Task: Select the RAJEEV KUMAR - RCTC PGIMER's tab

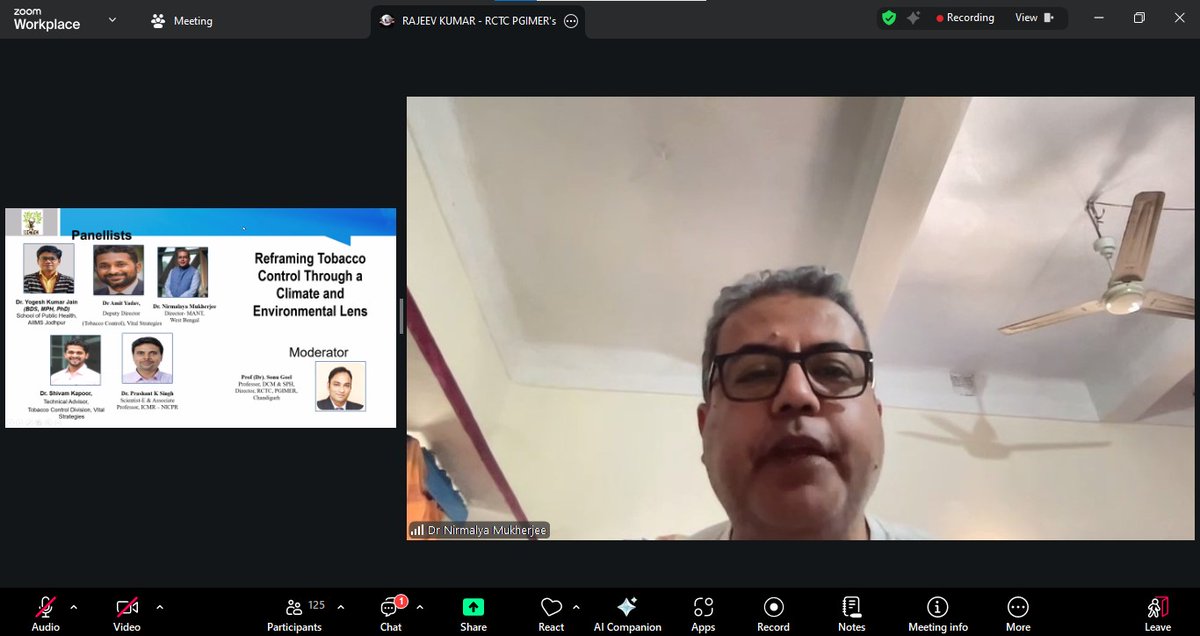Action: (x=478, y=20)
